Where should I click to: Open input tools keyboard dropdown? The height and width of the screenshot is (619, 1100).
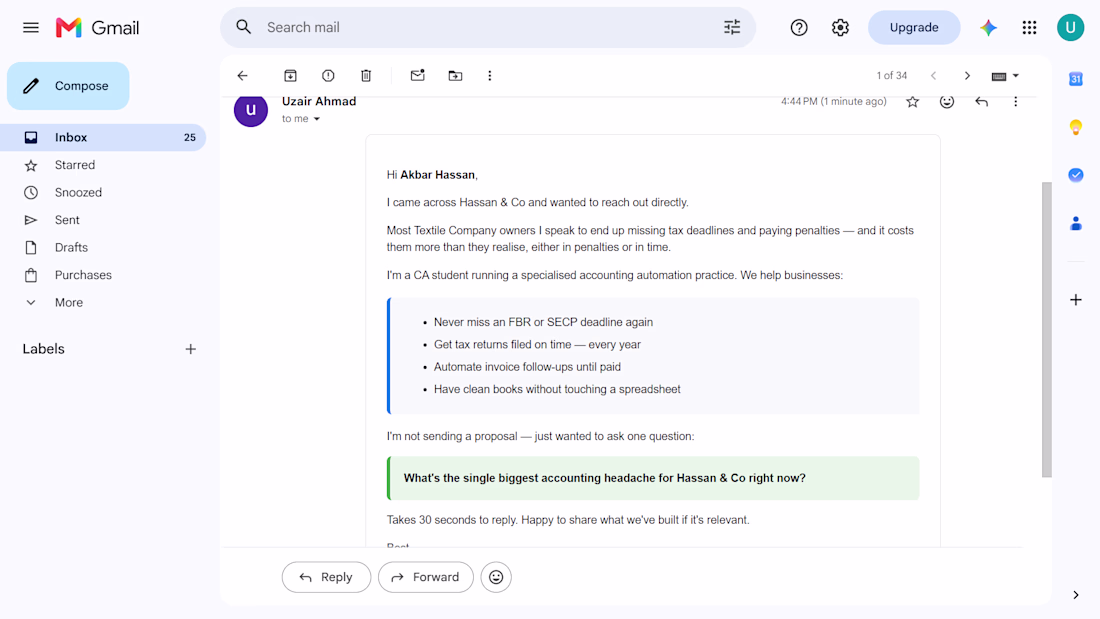pos(1005,76)
